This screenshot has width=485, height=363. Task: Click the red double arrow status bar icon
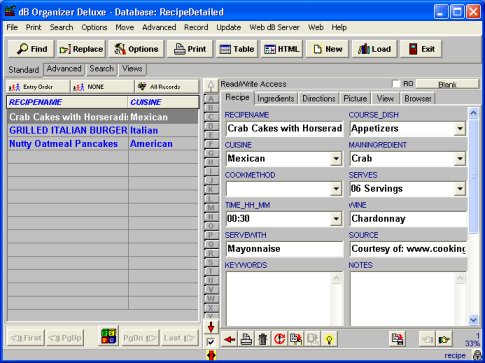pyautogui.click(x=211, y=355)
